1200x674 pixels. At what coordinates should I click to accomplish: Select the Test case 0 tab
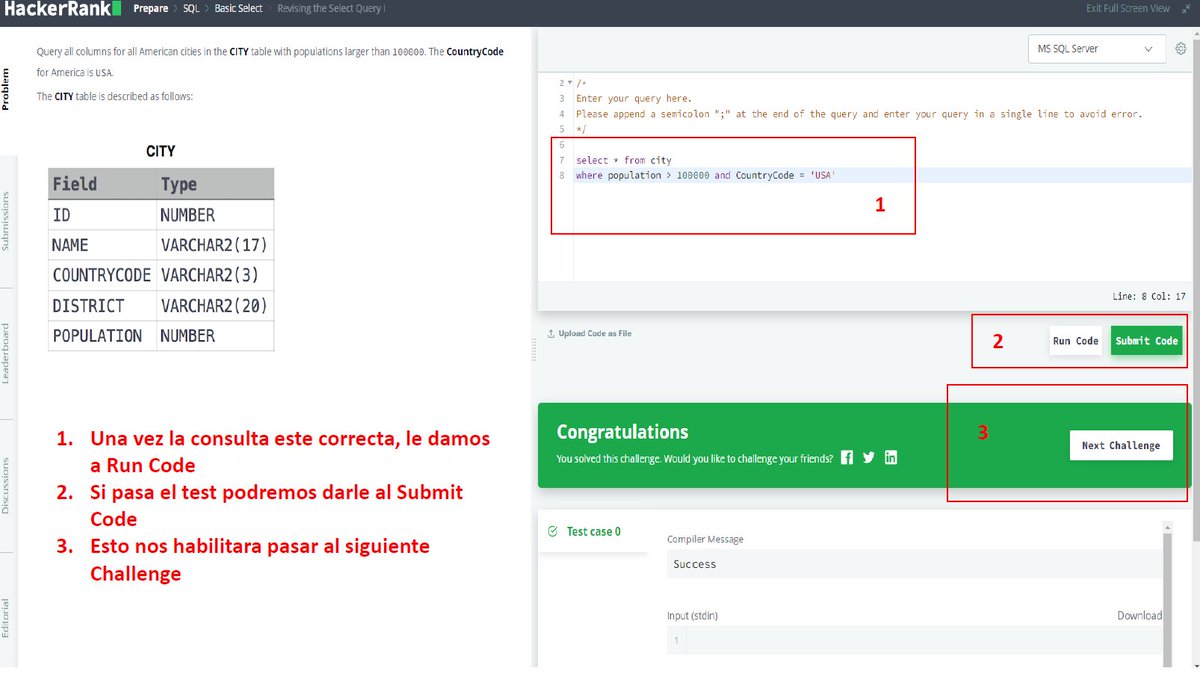593,532
